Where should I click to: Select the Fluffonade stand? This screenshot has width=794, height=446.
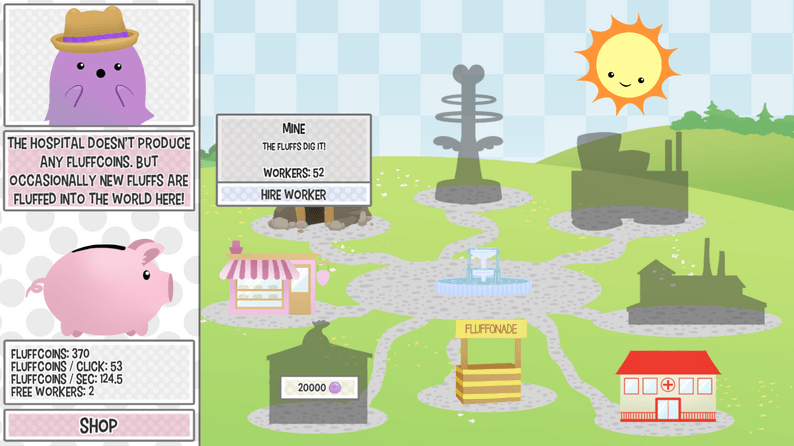coord(490,362)
